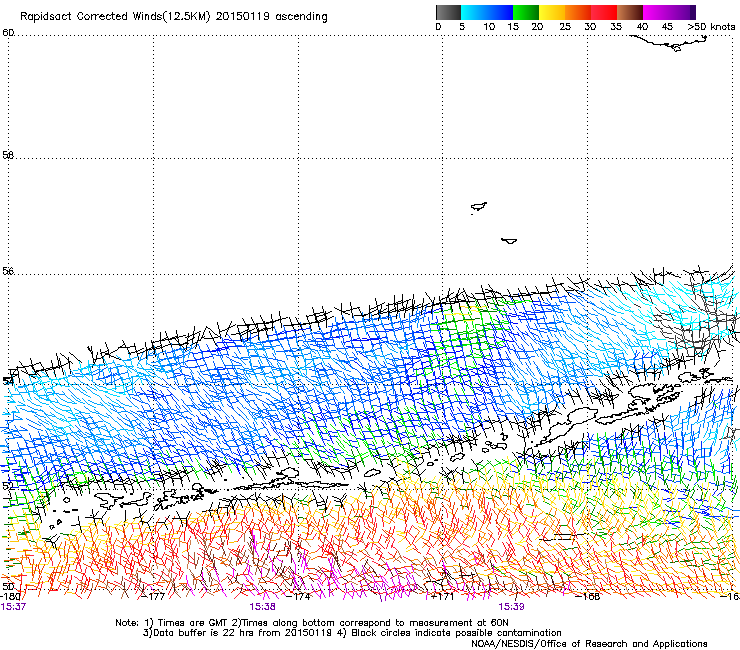Click the magenta 40-45 knots legend swatch

(x=656, y=12)
